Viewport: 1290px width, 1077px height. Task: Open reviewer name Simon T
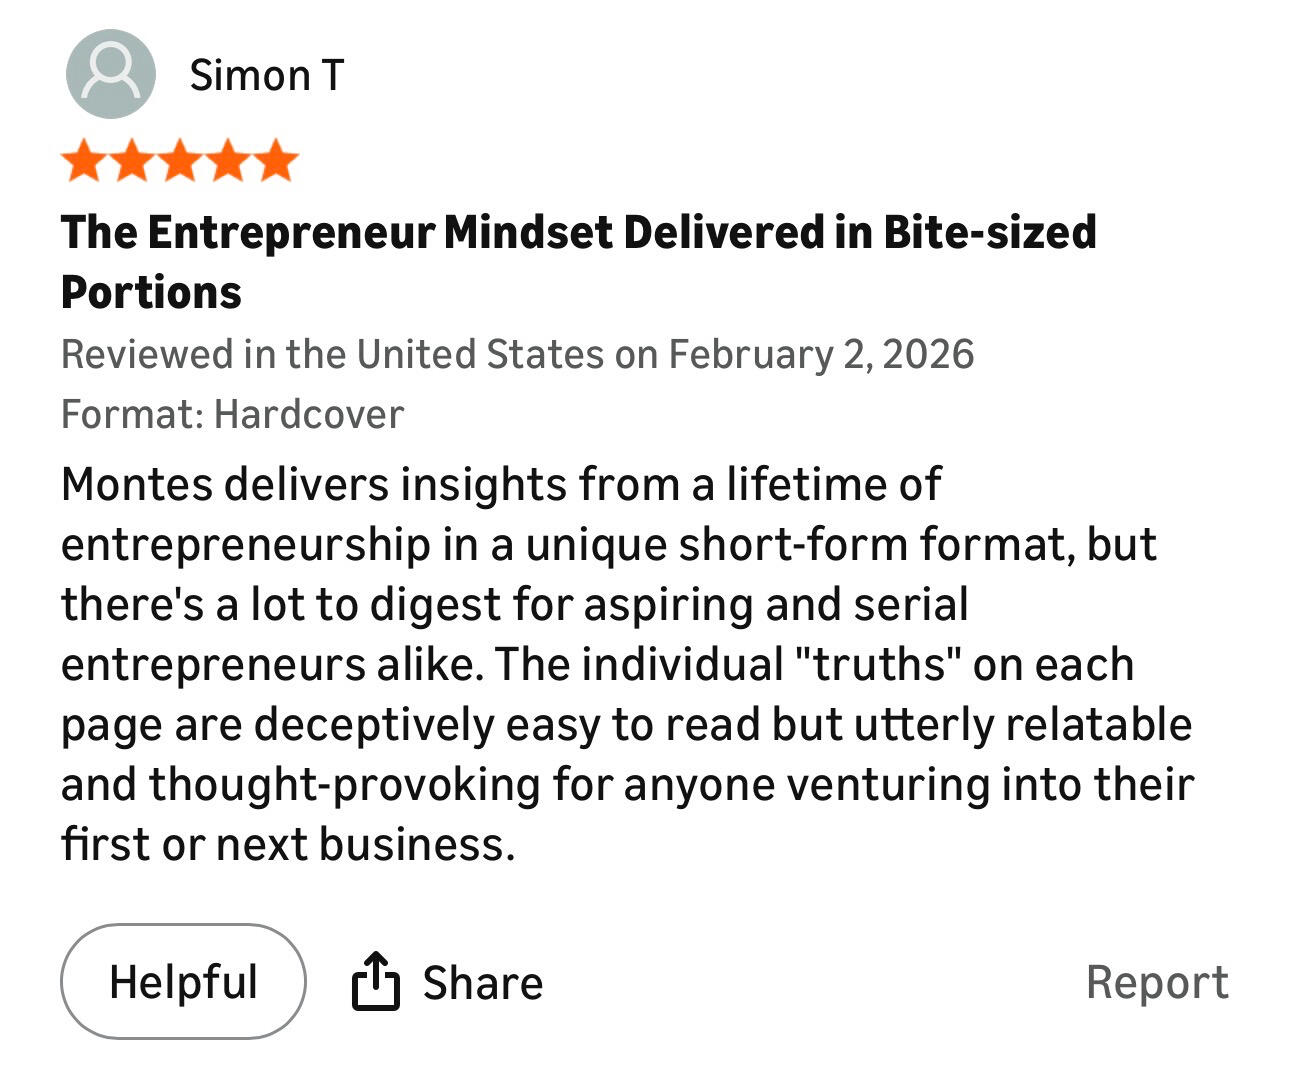pos(267,75)
